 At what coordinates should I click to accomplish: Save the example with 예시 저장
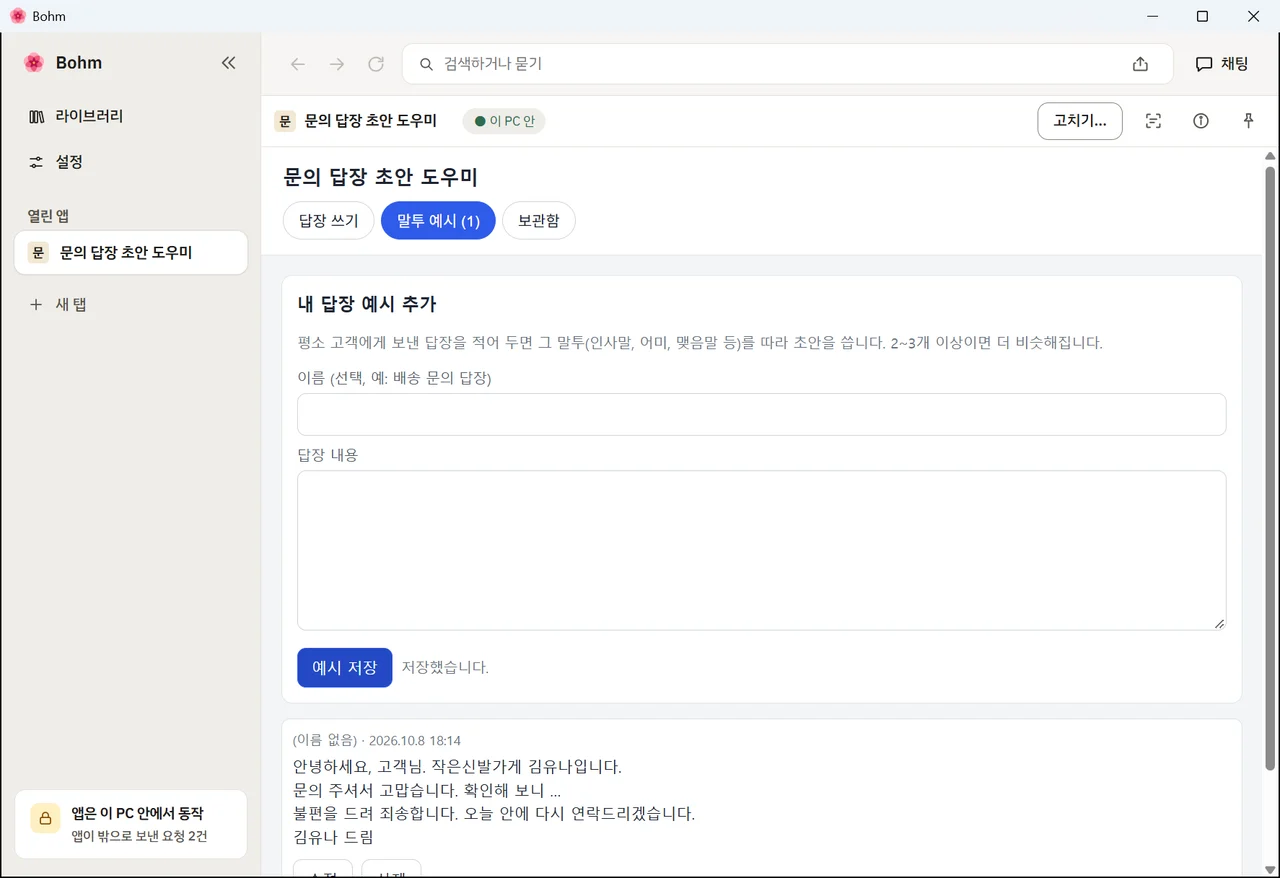click(x=345, y=668)
